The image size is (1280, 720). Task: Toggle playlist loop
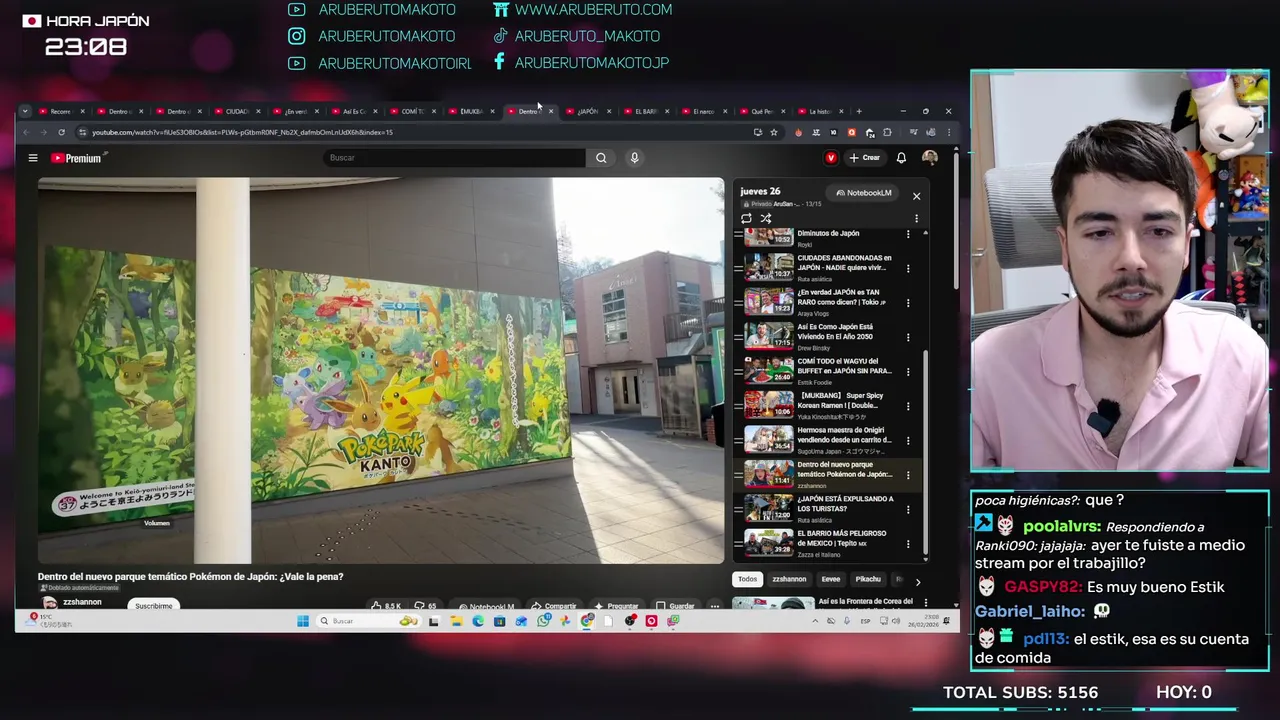tap(746, 218)
